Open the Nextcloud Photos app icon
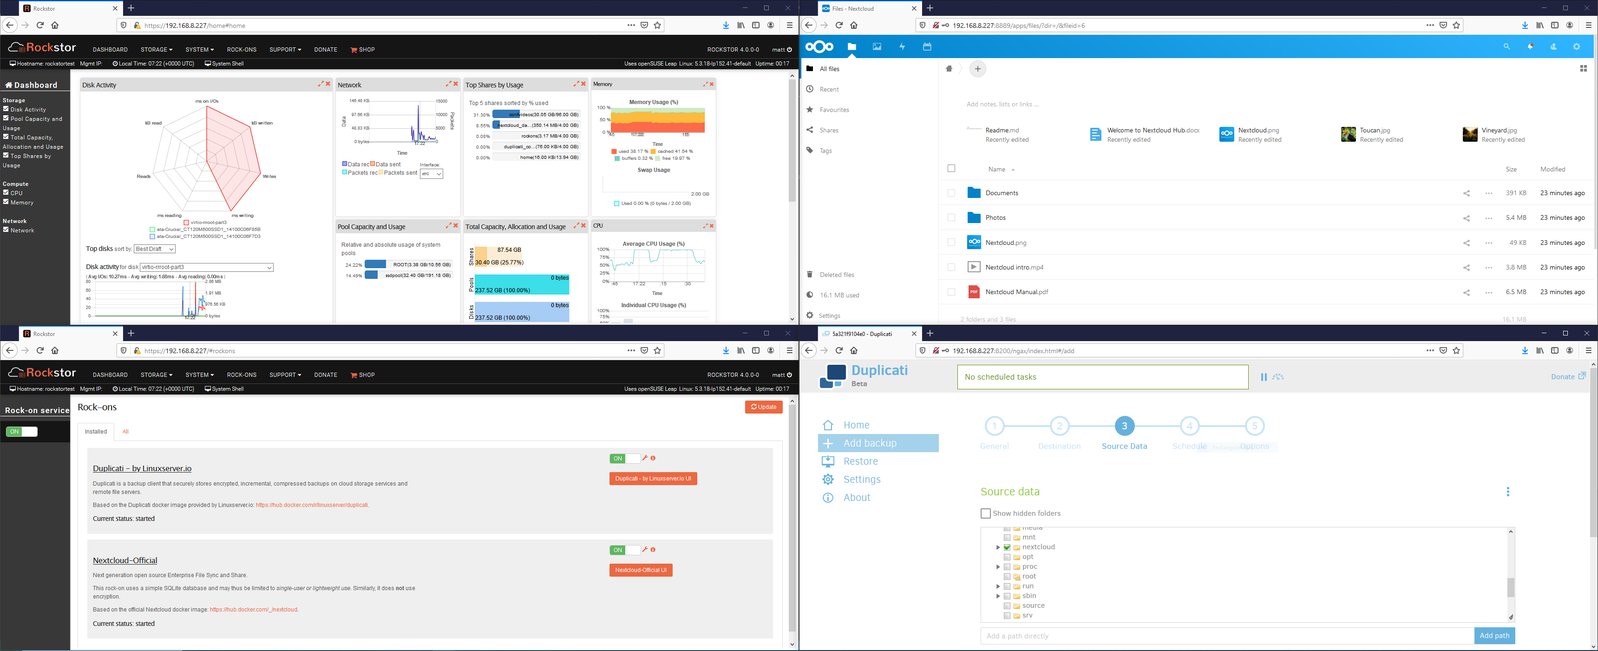Screen dimensions: 1598x651 877,46
